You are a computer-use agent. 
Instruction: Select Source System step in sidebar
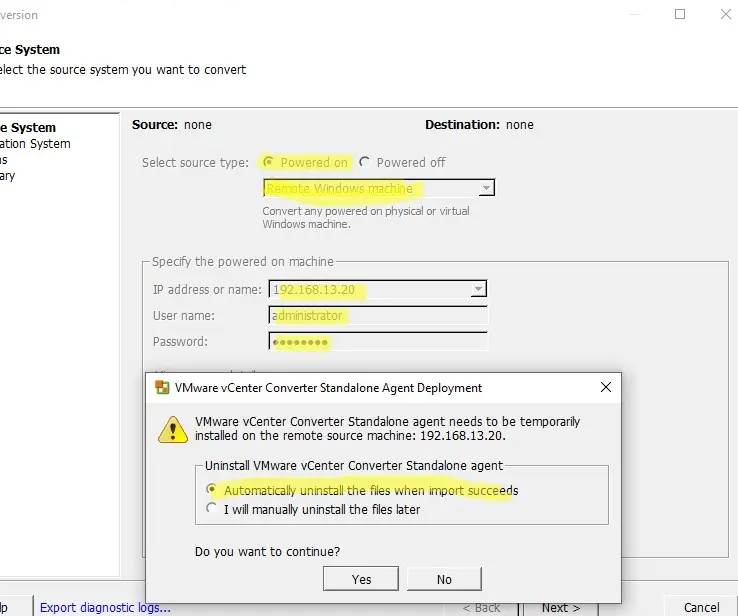coord(28,128)
